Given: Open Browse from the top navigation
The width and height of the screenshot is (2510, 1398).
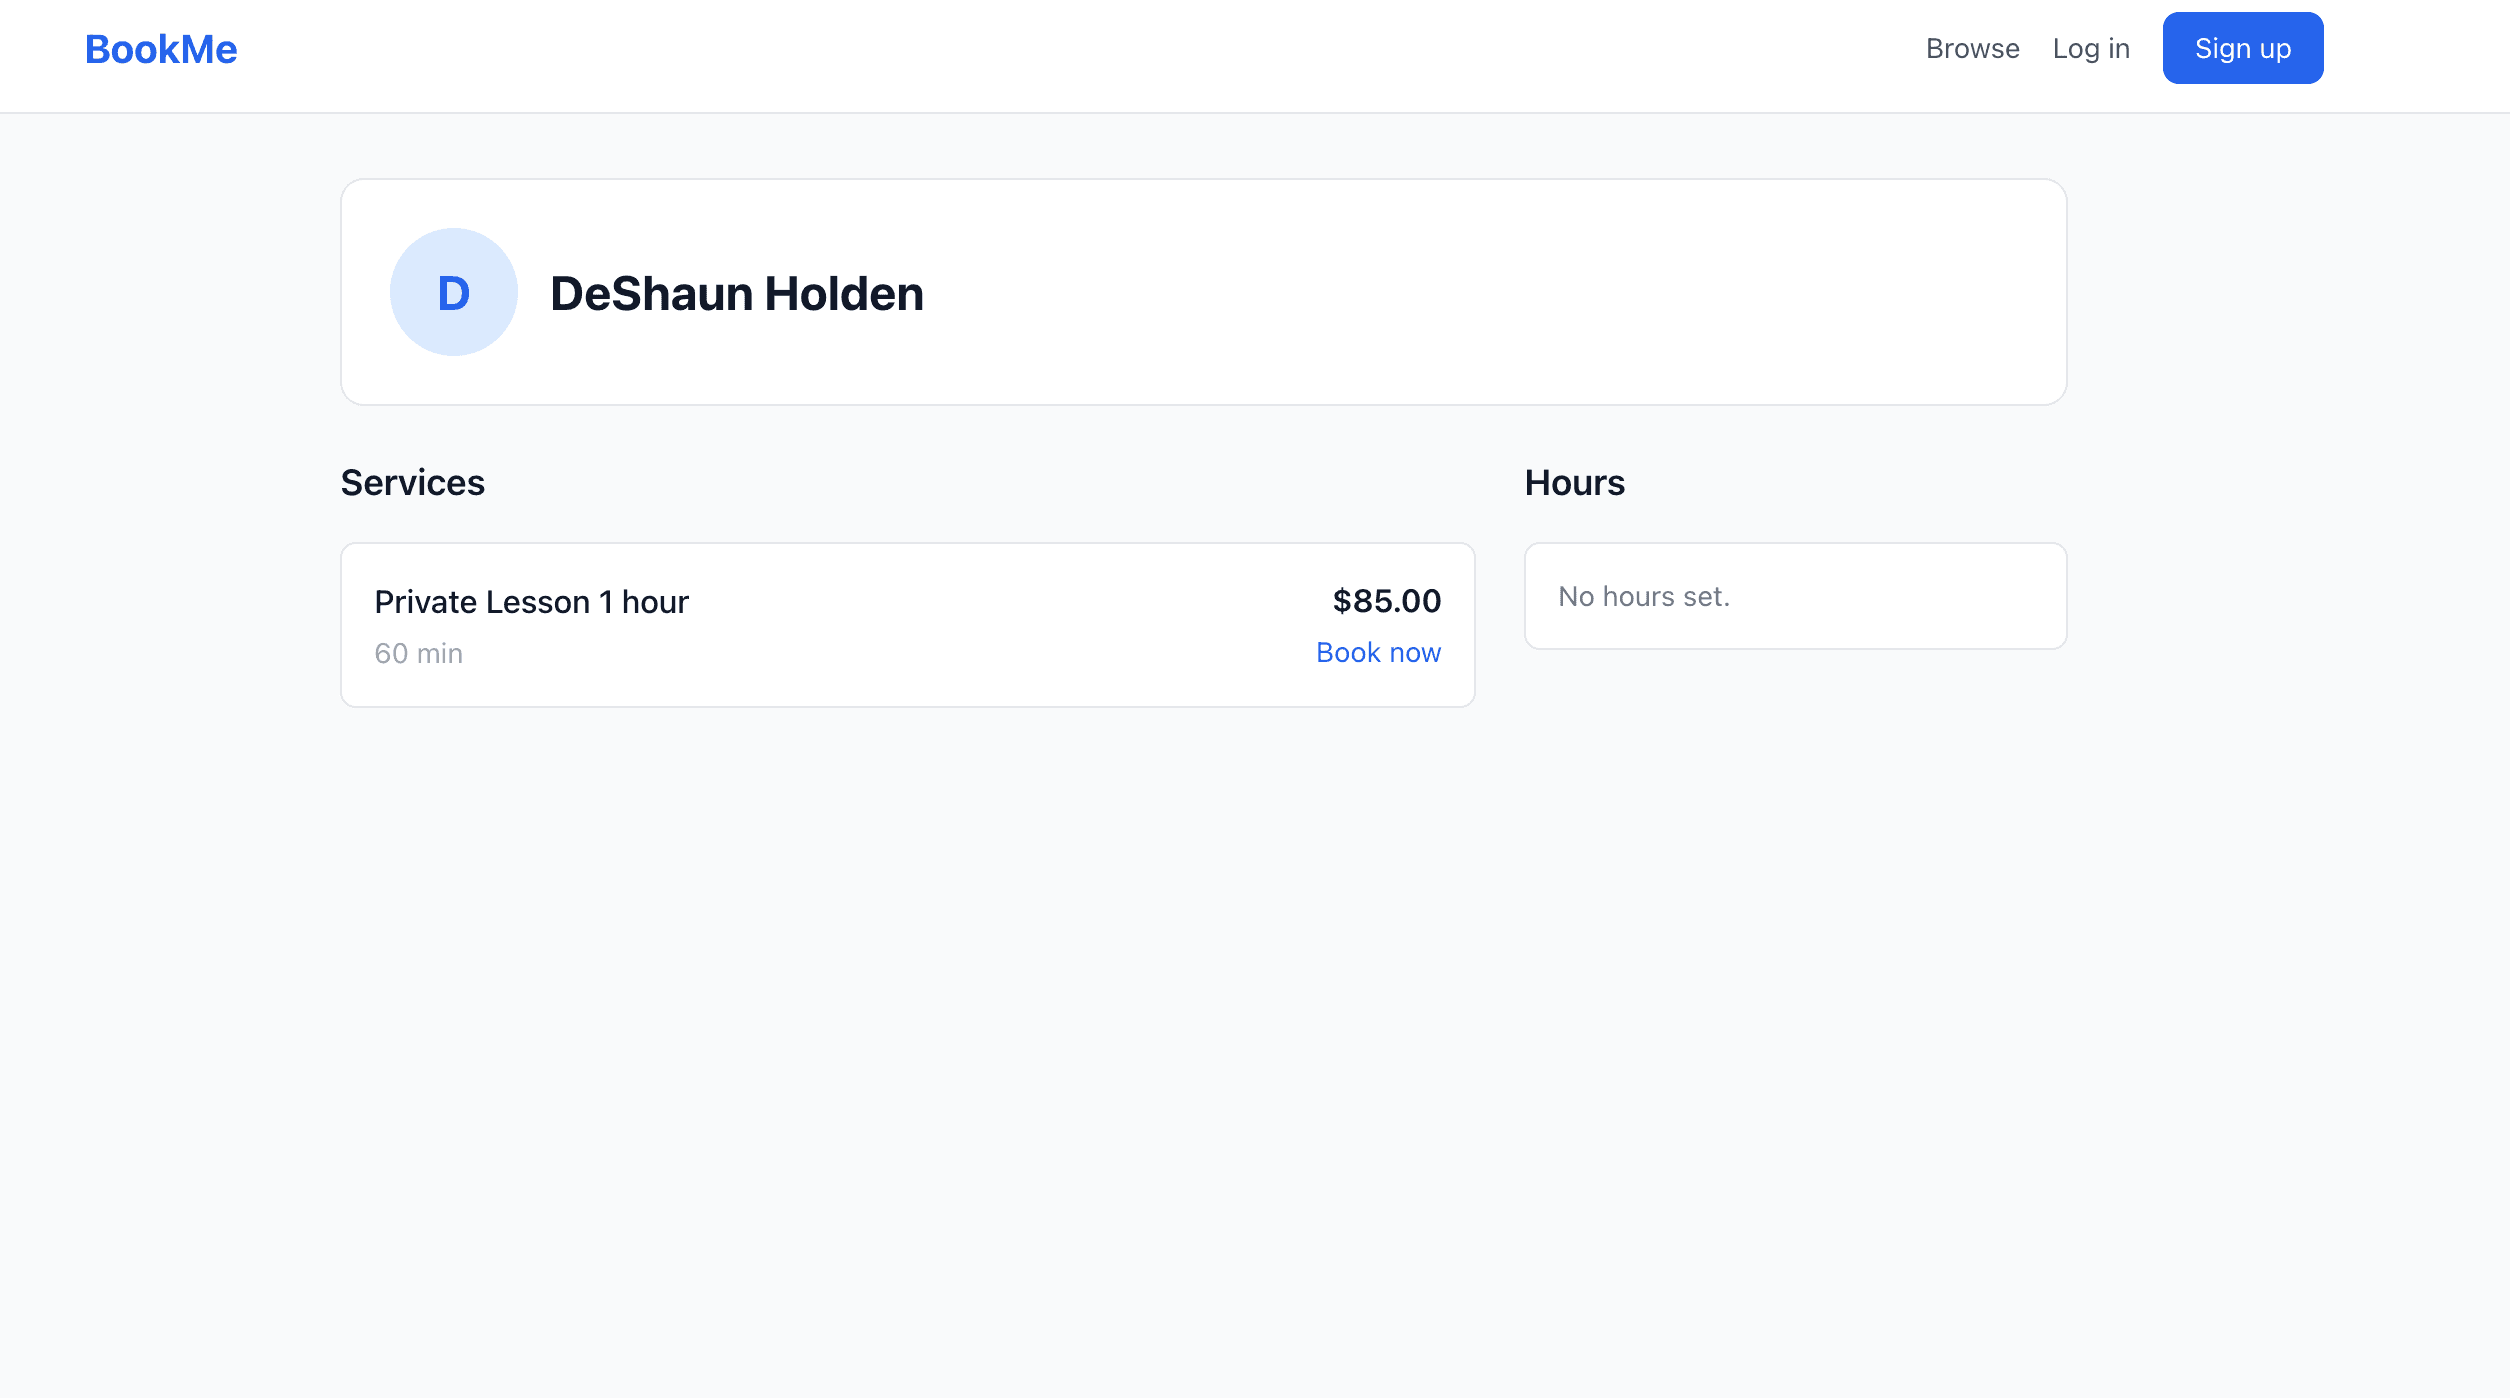Looking at the screenshot, I should pyautogui.click(x=1971, y=48).
